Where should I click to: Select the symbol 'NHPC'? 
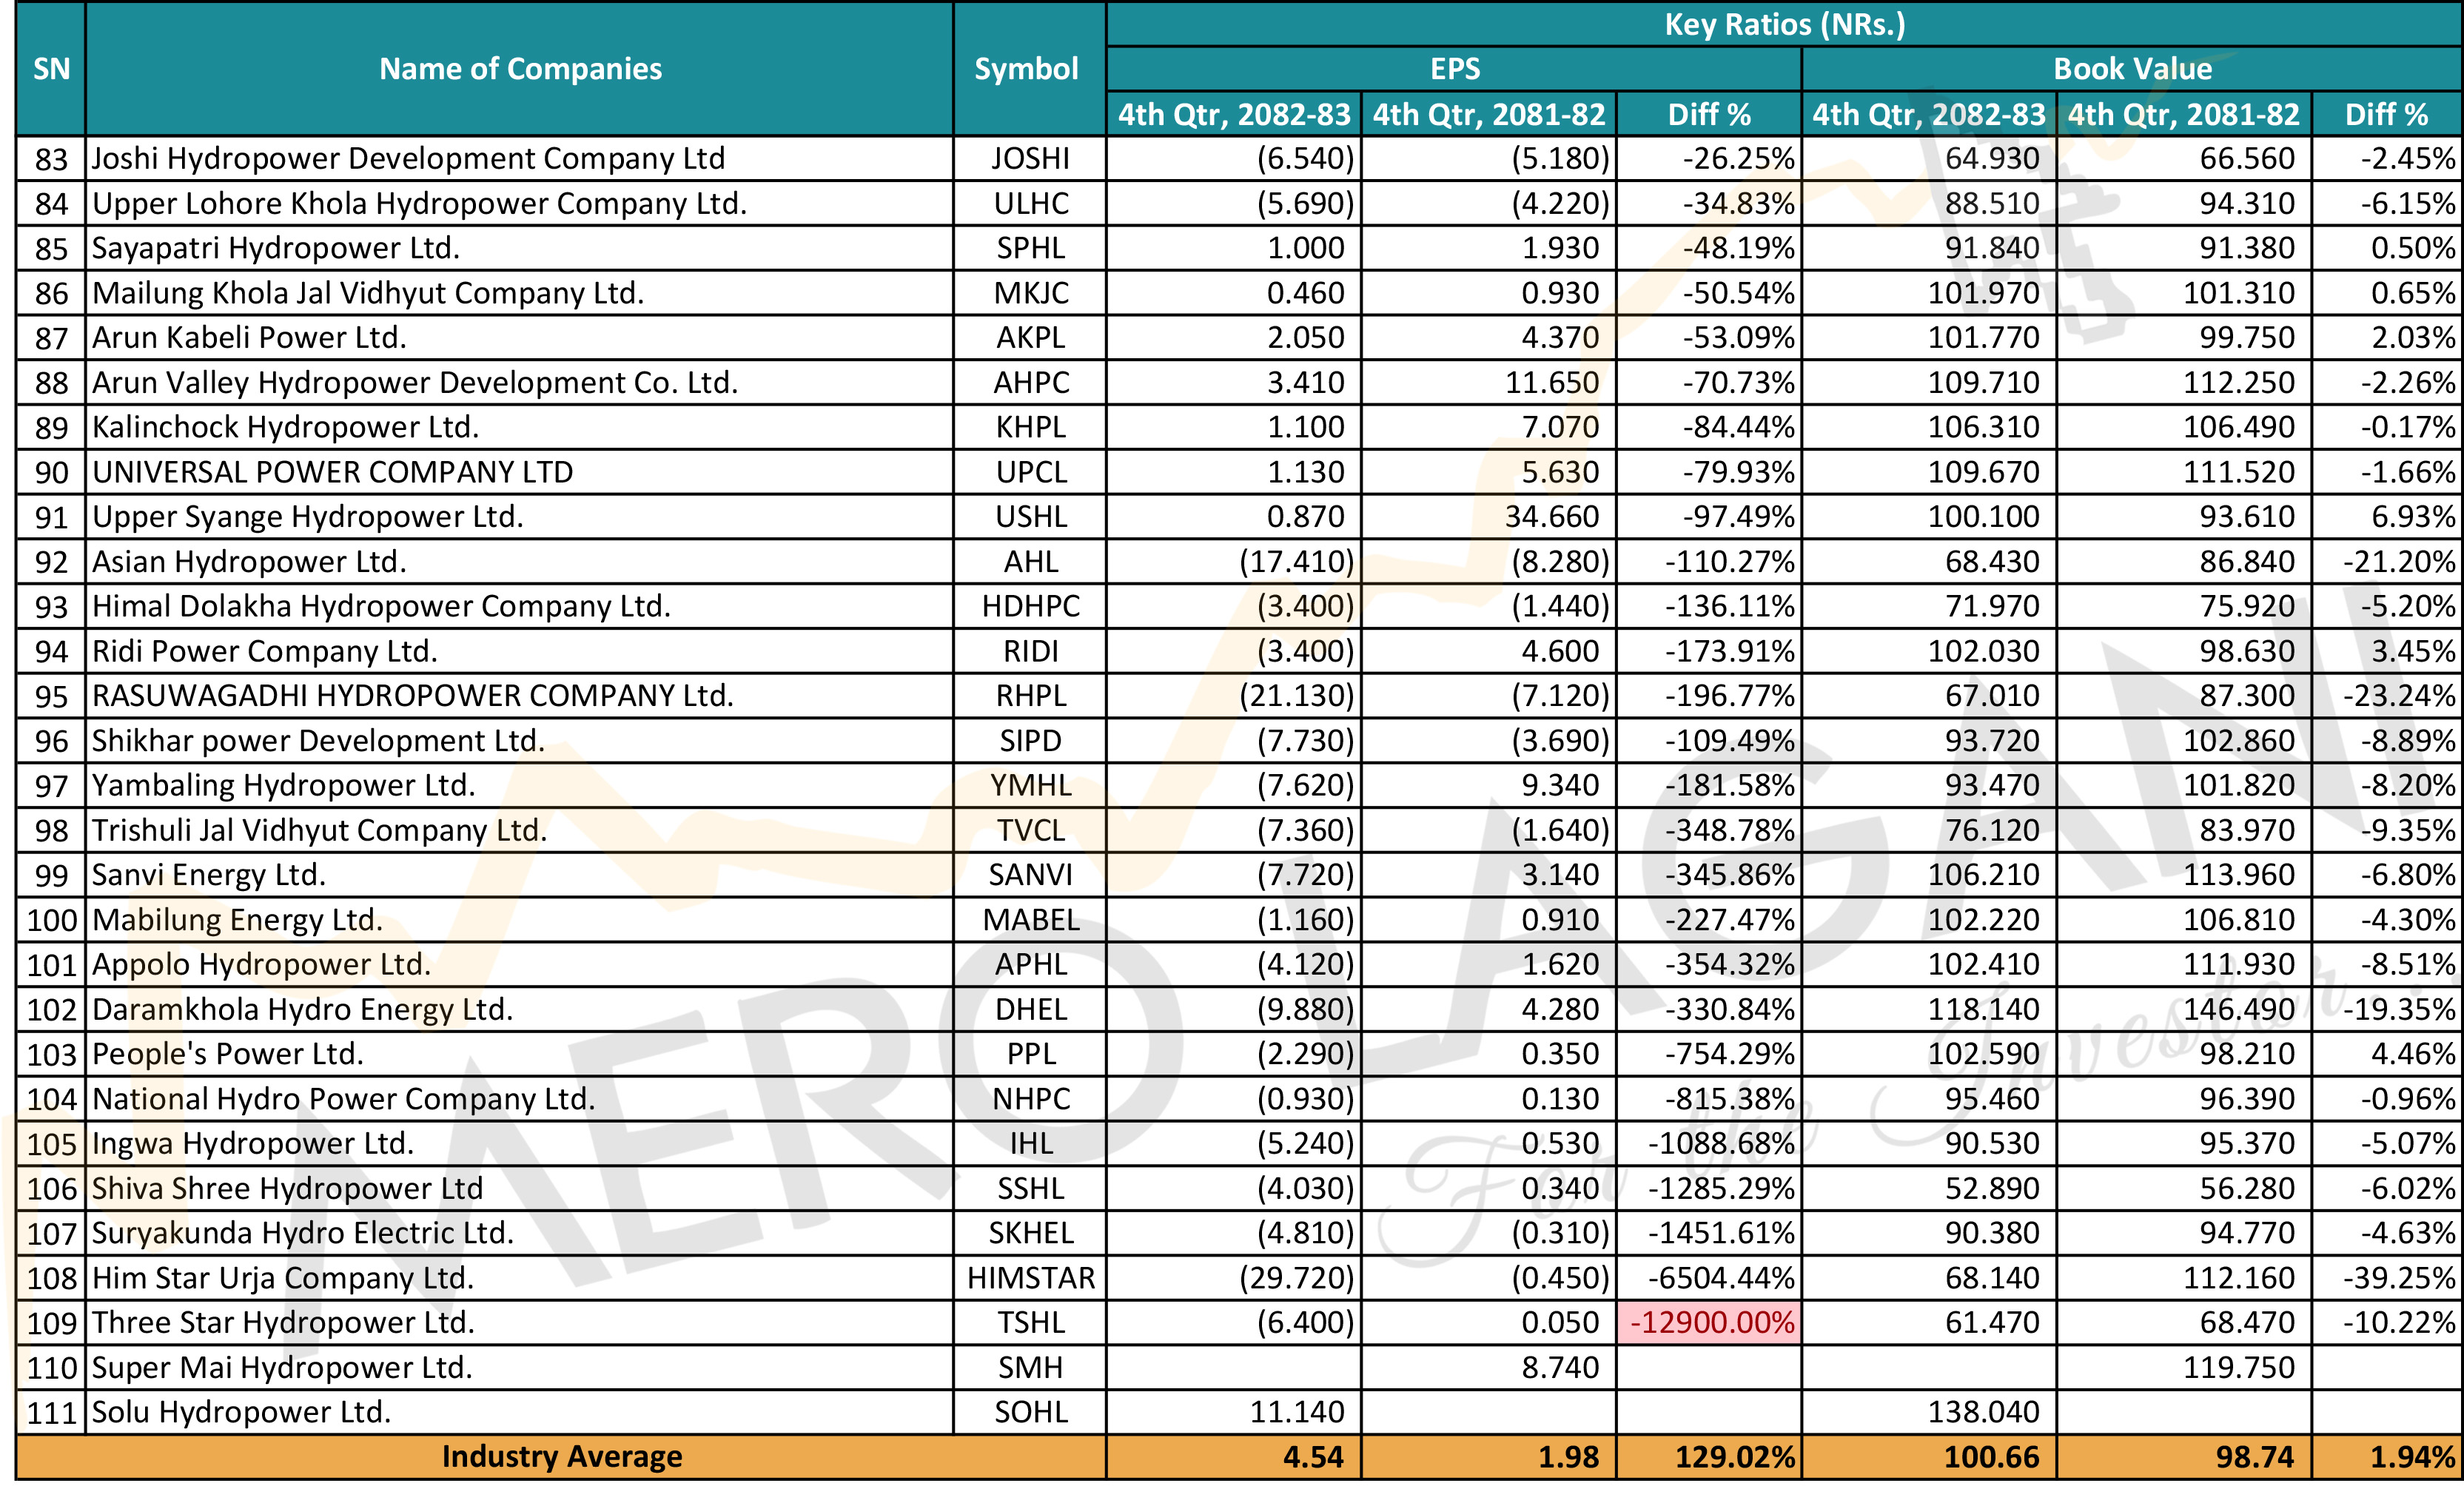[1031, 1099]
